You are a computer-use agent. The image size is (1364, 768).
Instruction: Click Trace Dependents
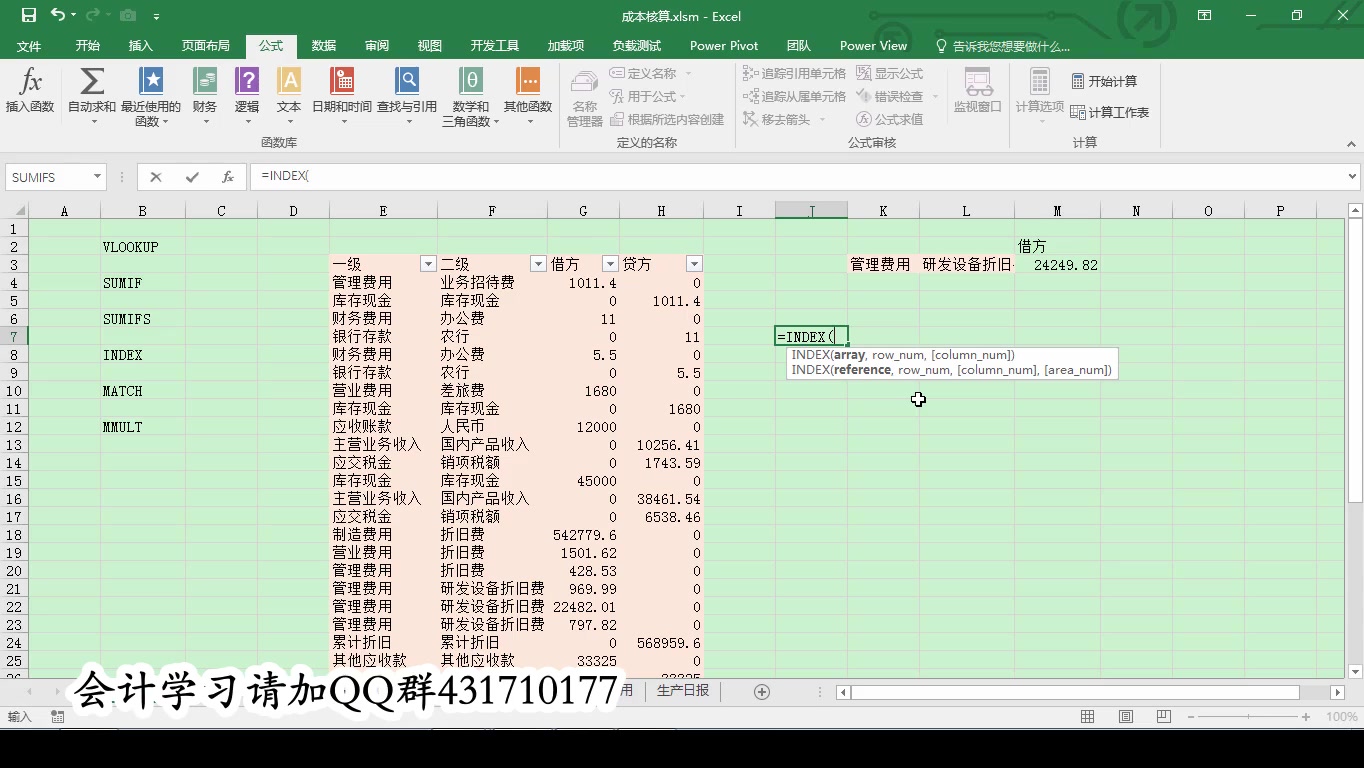coord(795,96)
